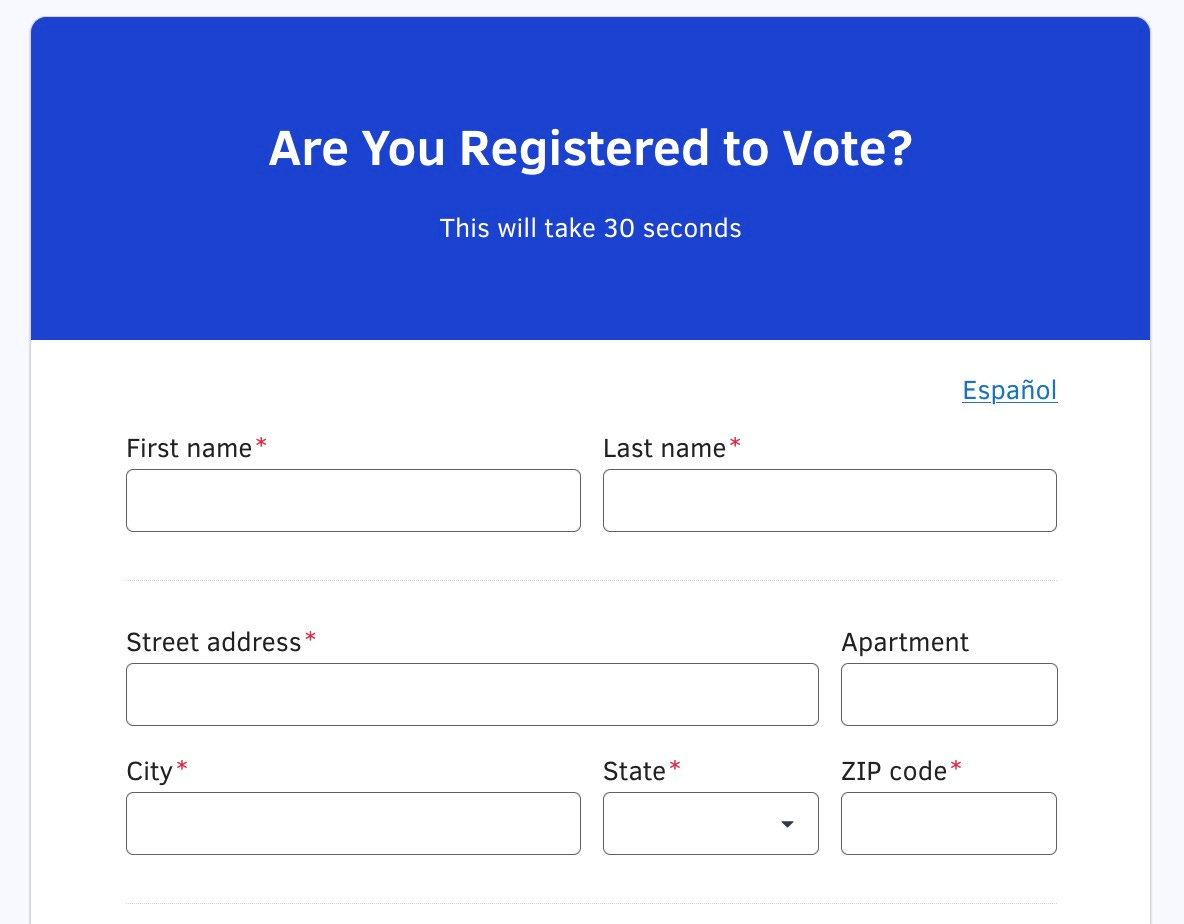Select the Apartment input box
Viewport: 1184px width, 924px height.
point(949,694)
